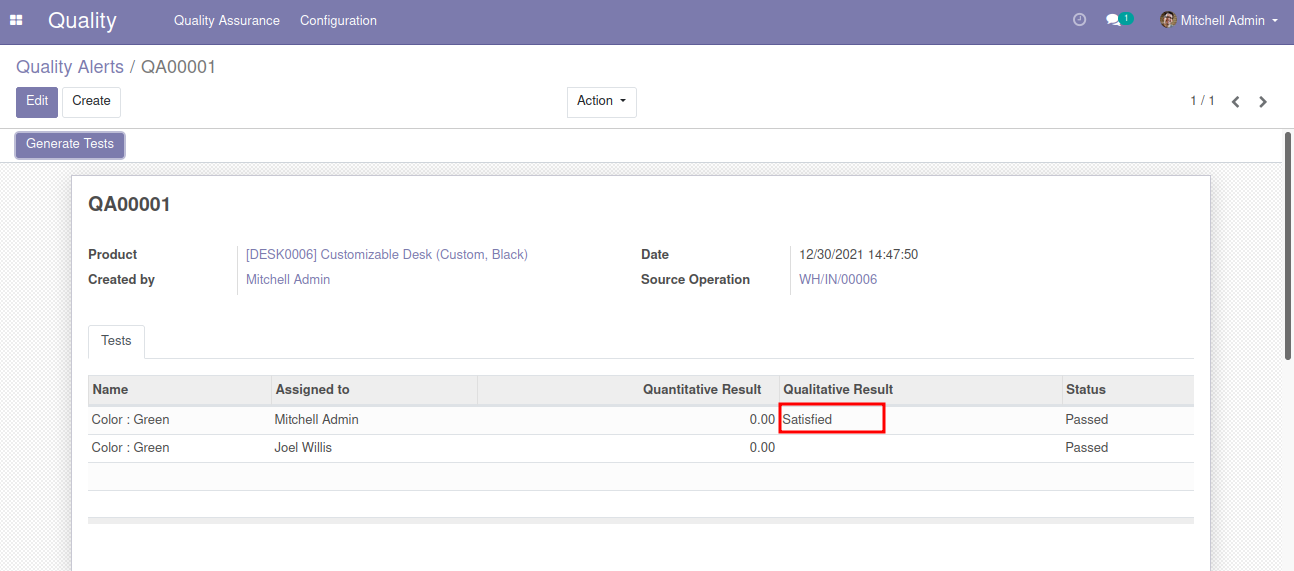Open source operation WH/IN/00006 link

837,280
